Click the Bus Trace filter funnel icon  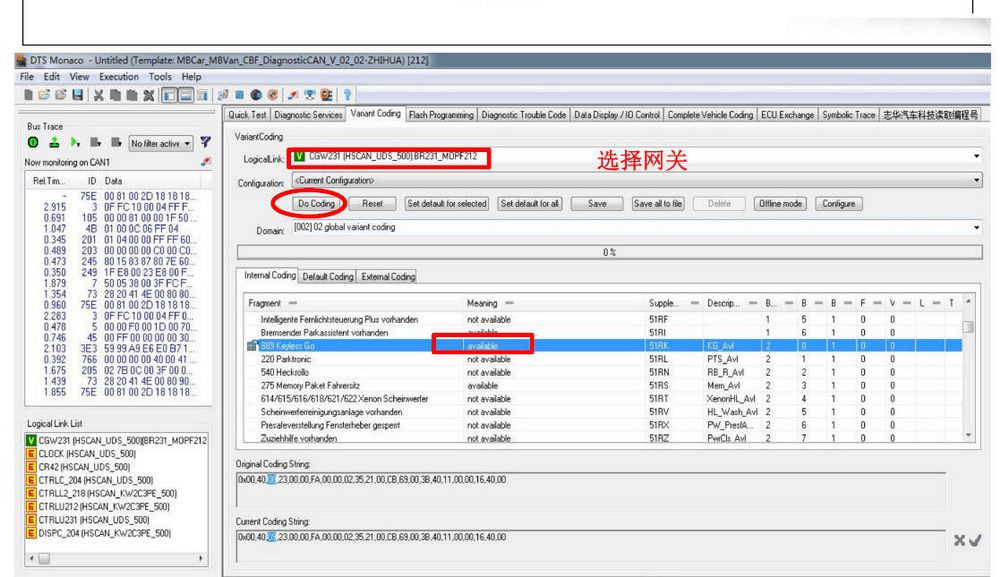207,142
